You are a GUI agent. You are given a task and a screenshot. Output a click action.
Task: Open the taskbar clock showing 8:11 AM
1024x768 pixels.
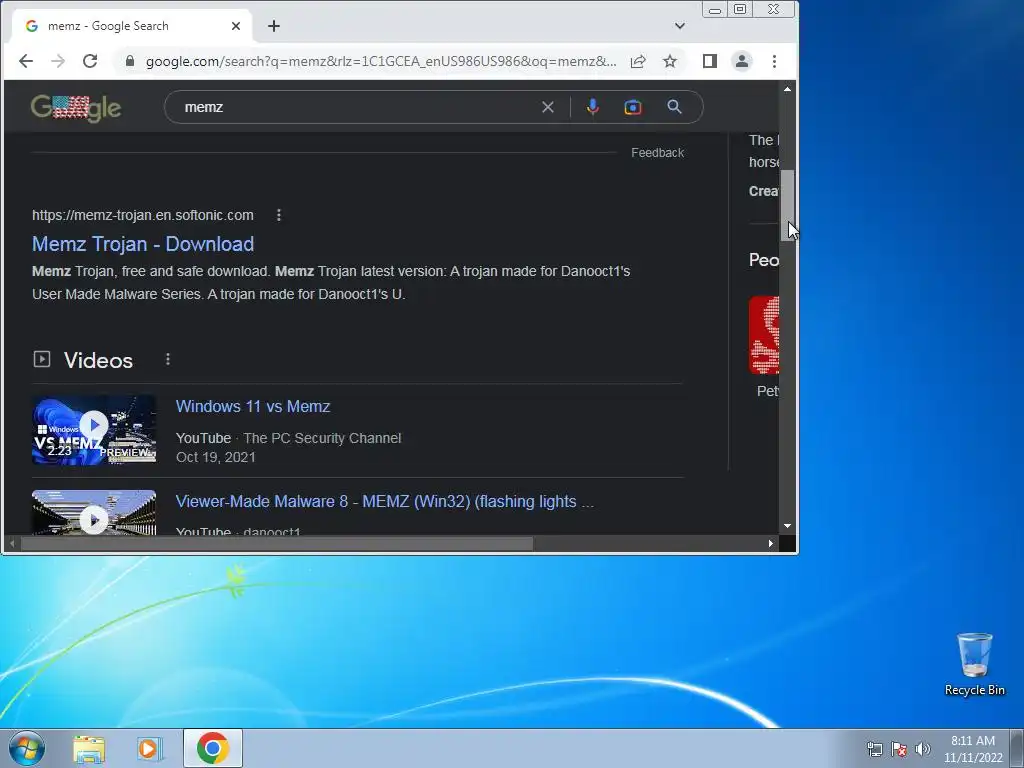pos(973,749)
